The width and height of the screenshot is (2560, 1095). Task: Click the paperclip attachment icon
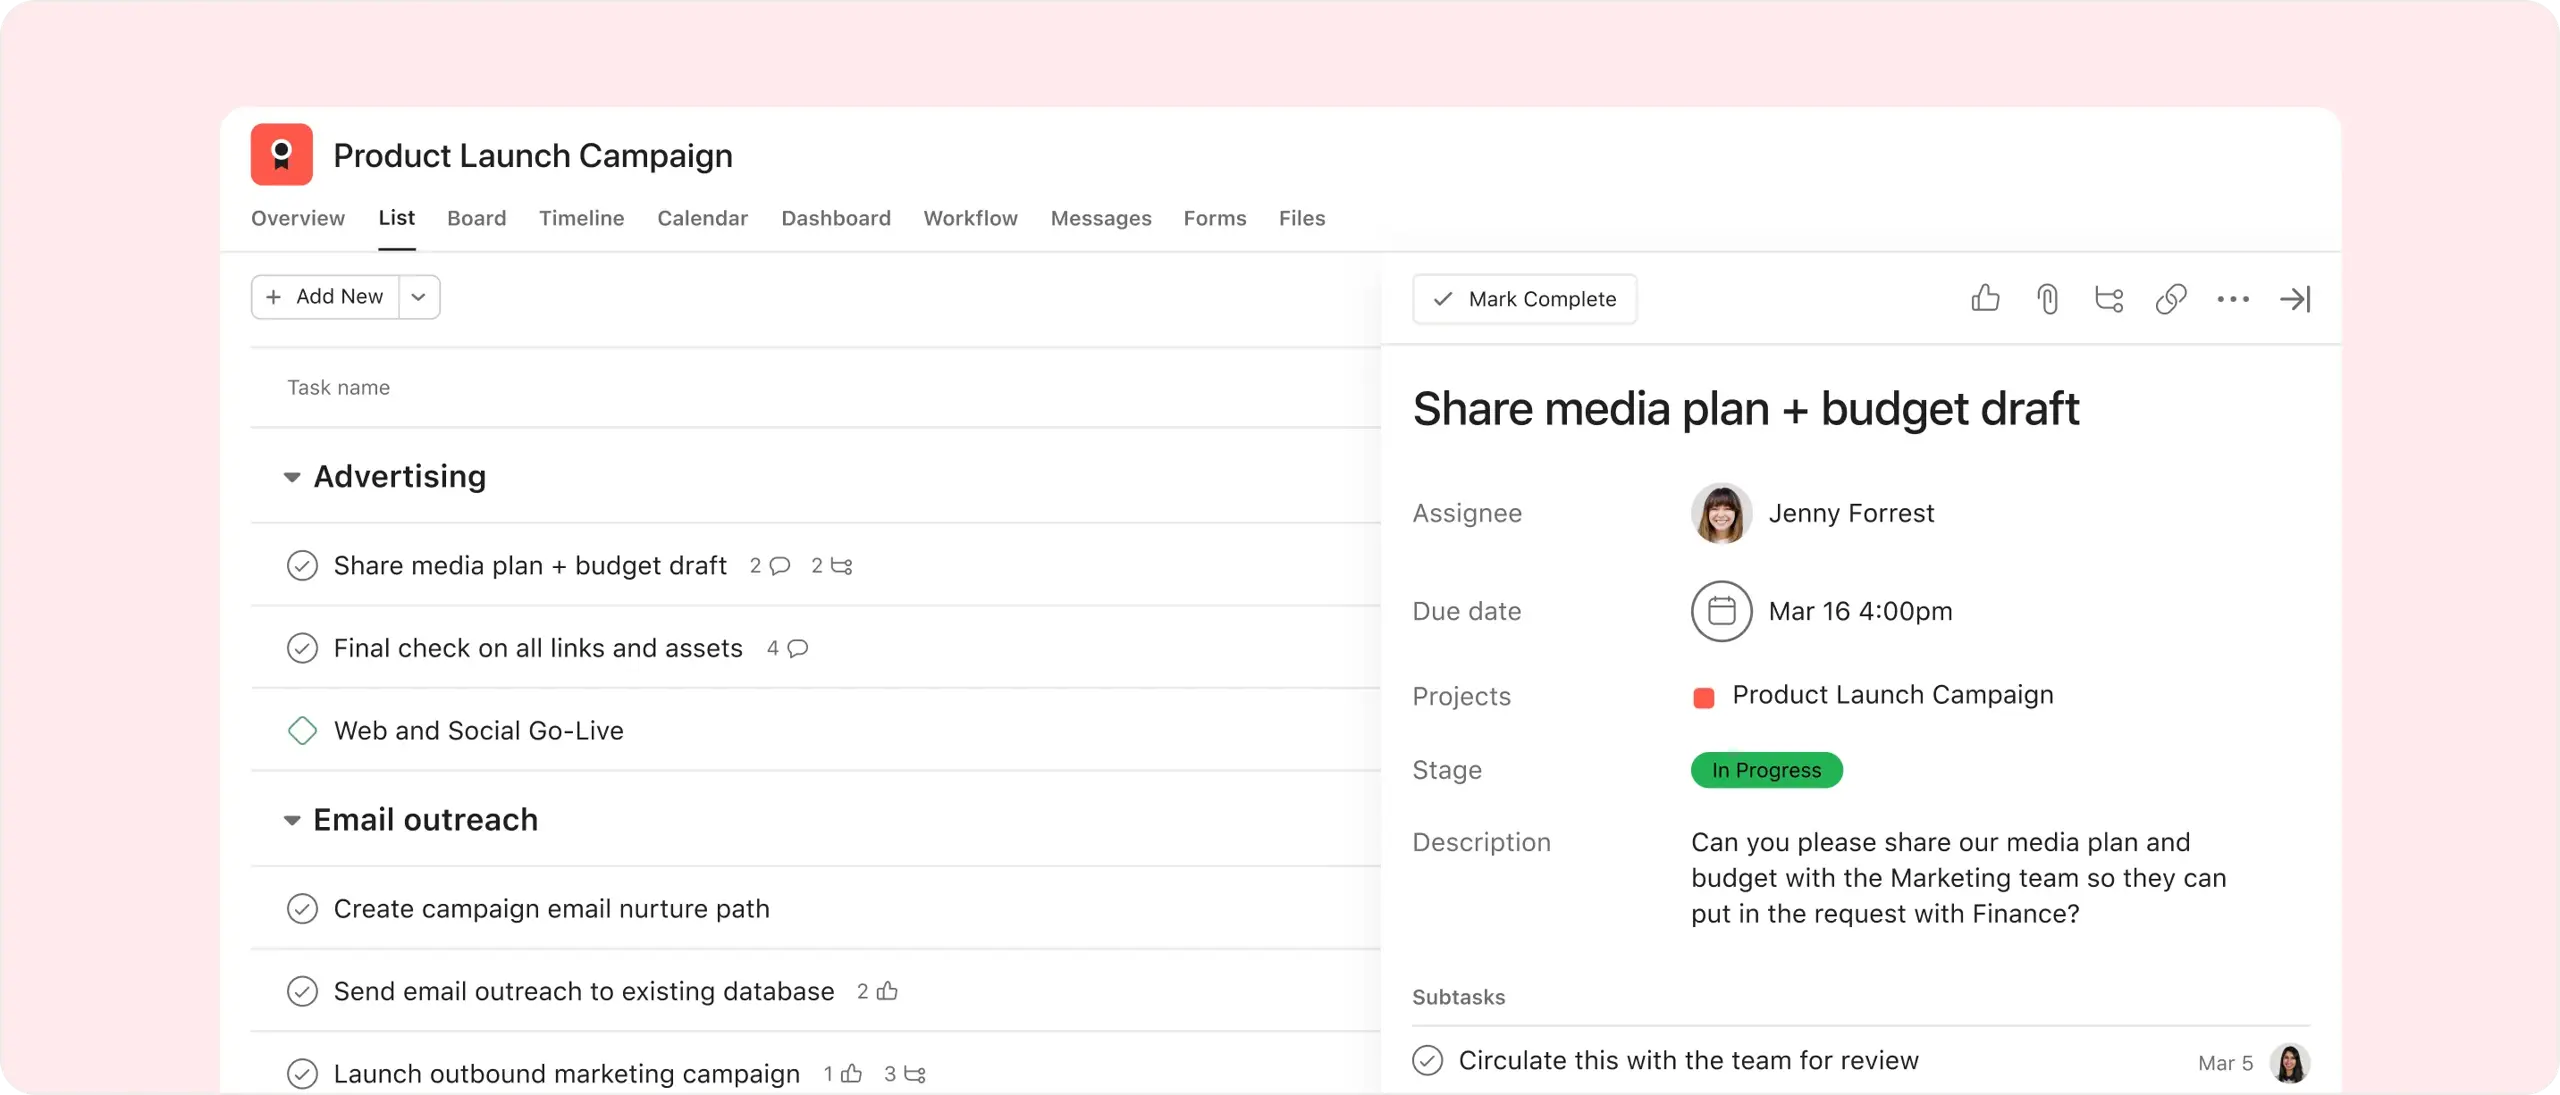[2047, 299]
